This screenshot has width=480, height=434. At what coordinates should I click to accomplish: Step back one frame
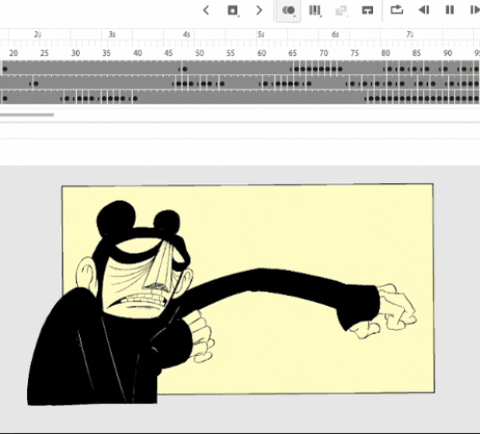click(424, 10)
